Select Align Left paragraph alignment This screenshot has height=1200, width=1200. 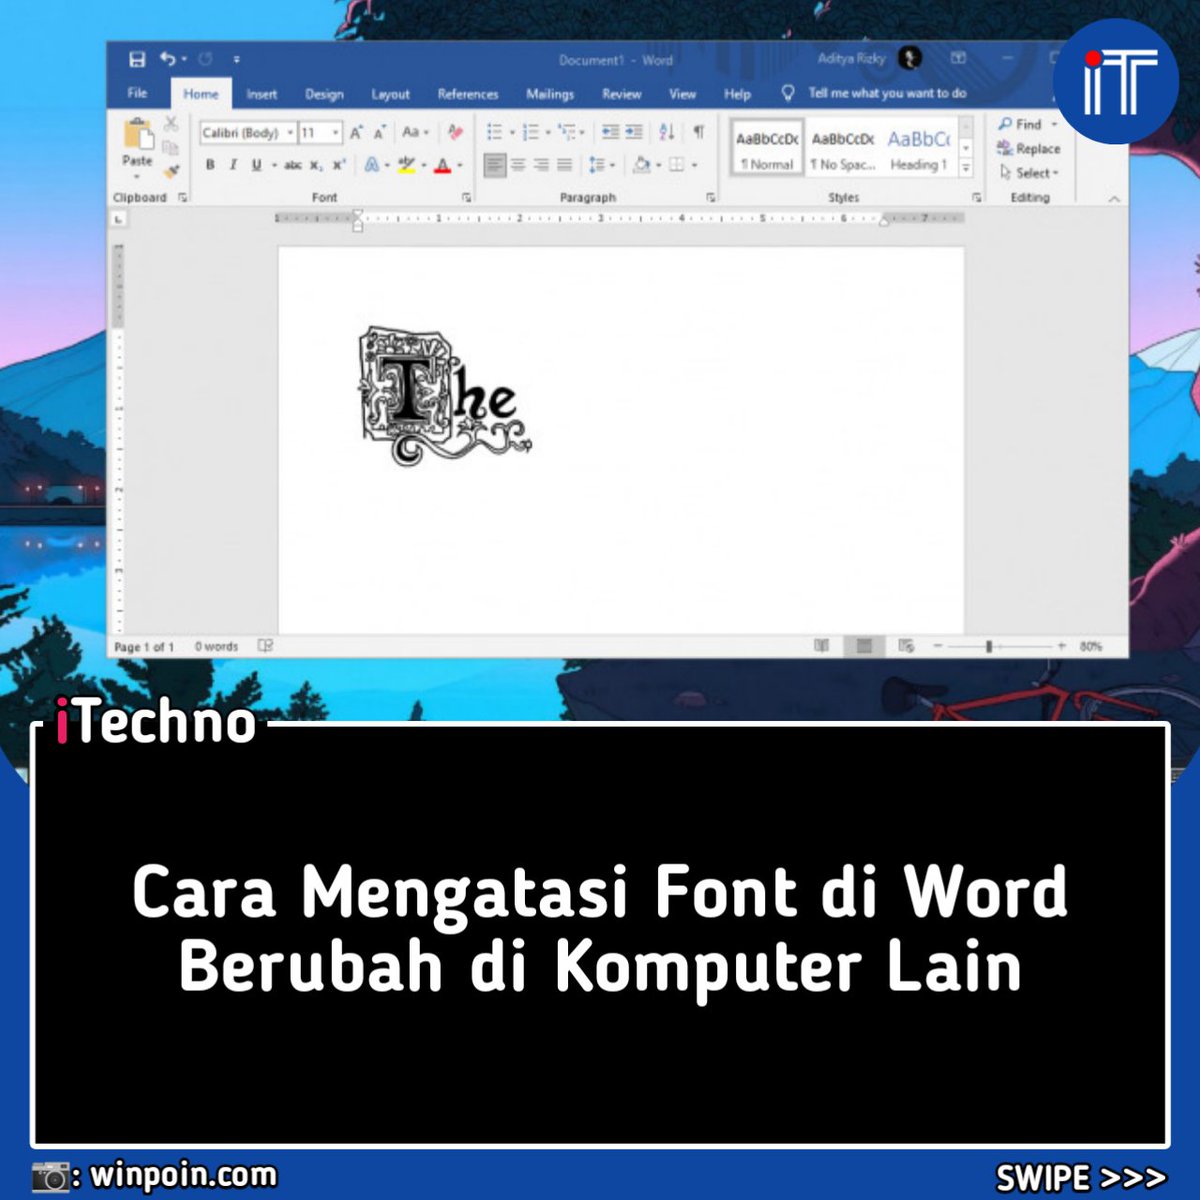click(x=494, y=165)
